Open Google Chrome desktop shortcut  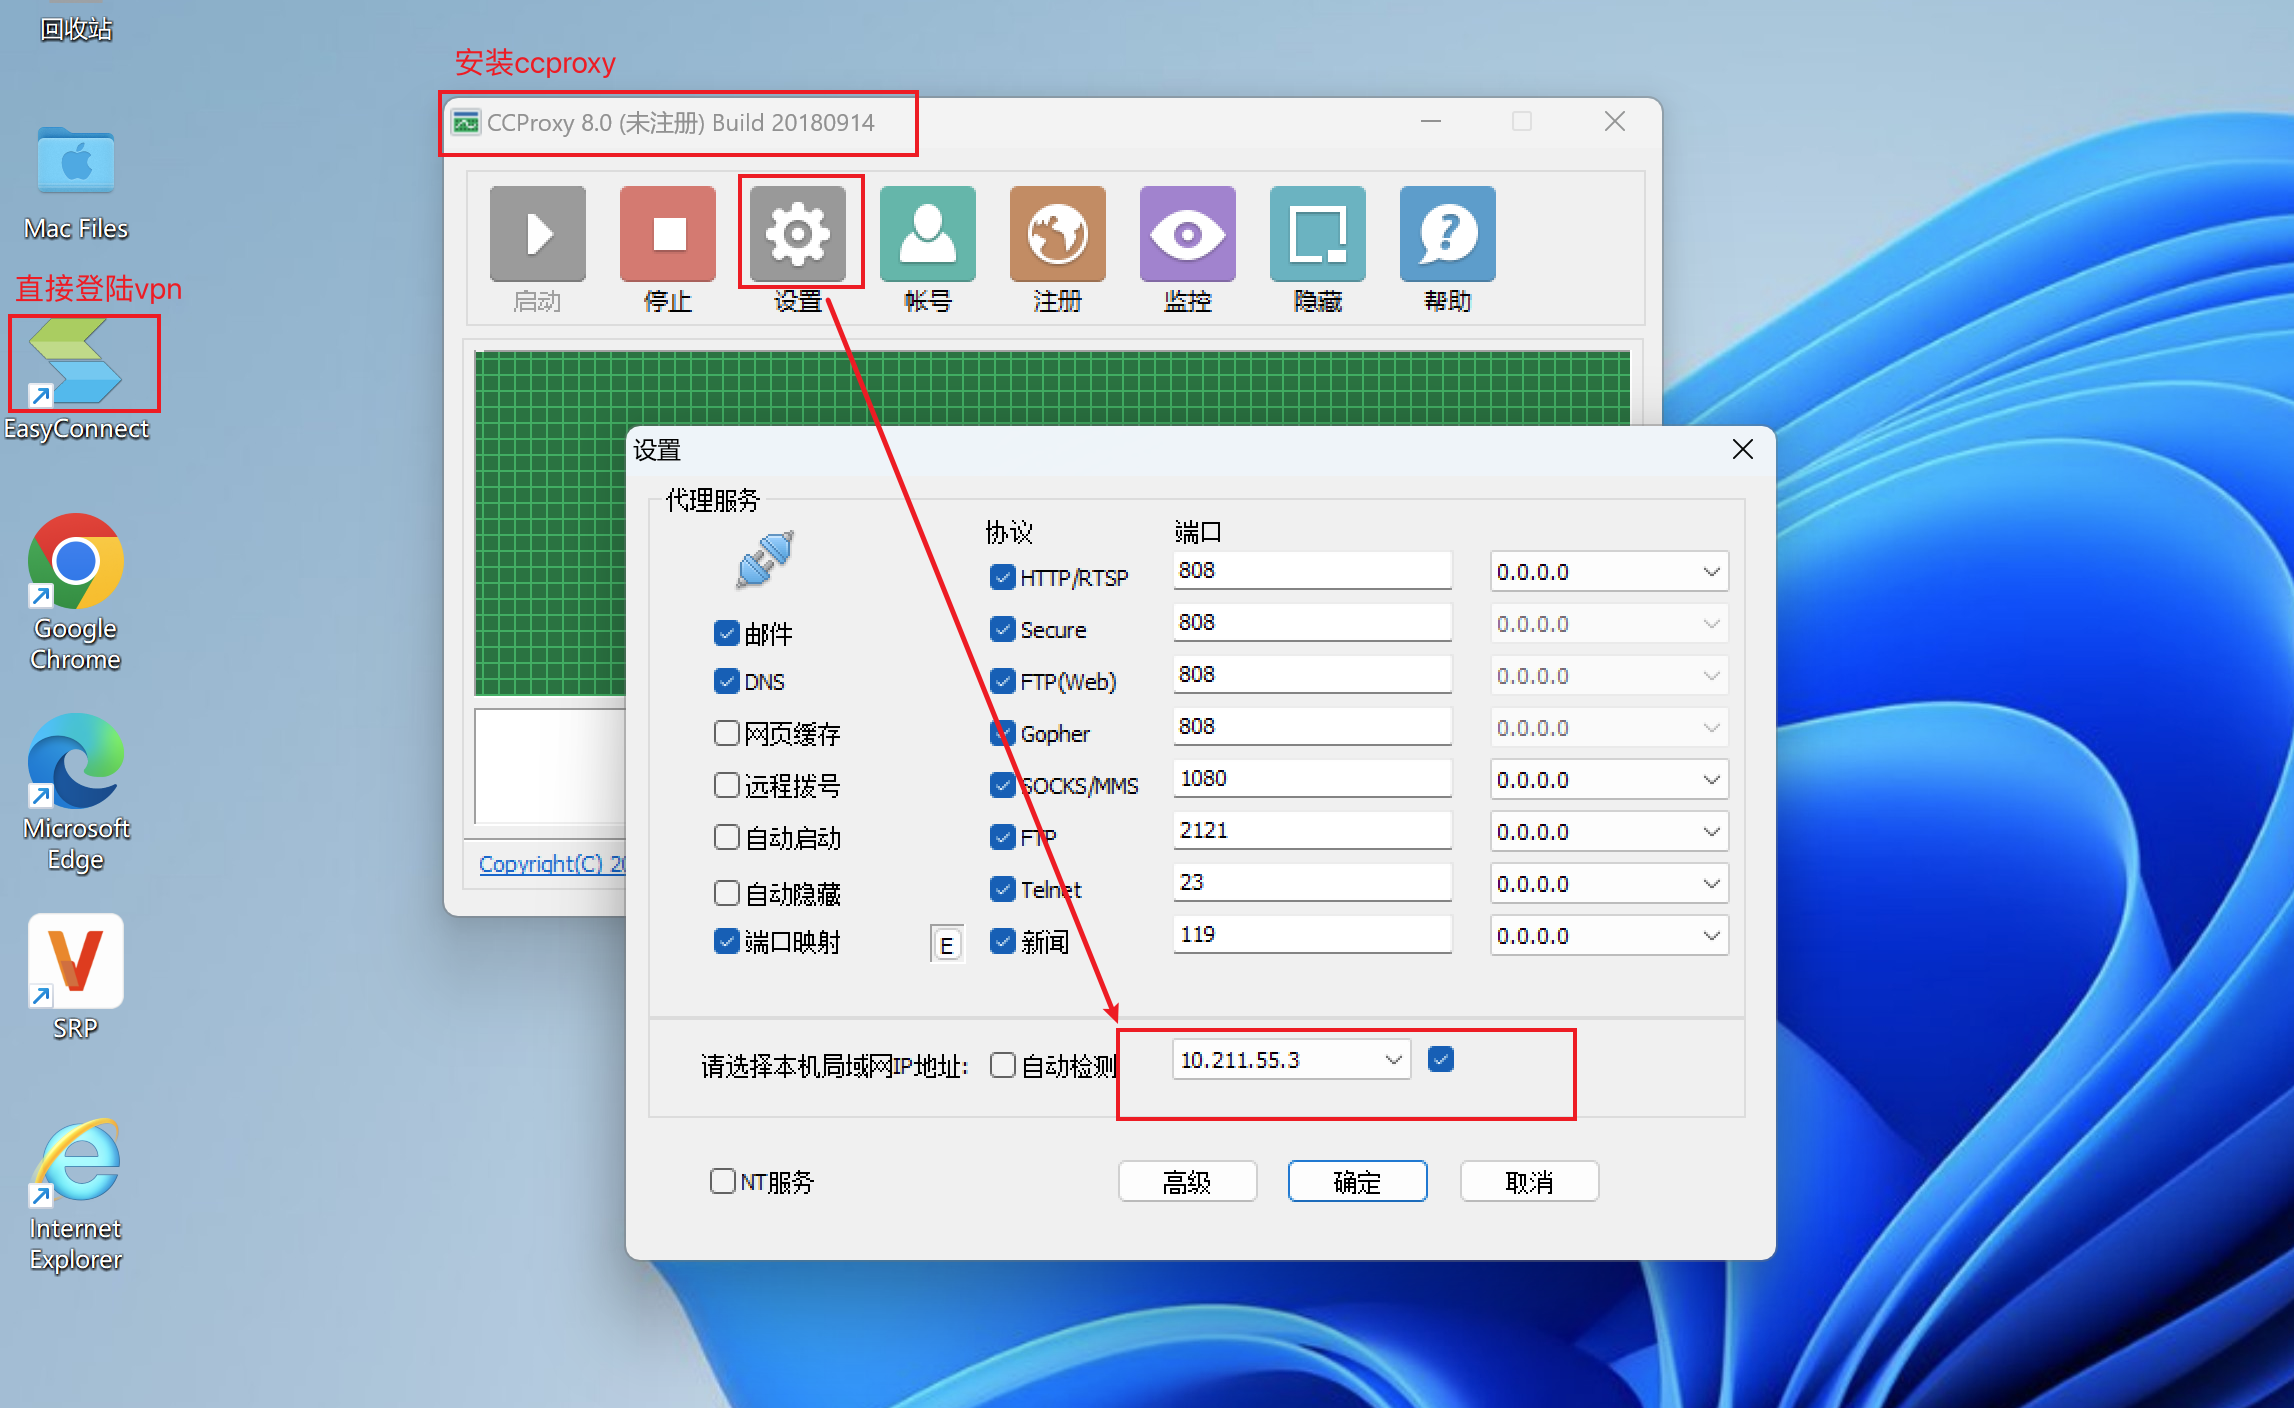pyautogui.click(x=76, y=562)
